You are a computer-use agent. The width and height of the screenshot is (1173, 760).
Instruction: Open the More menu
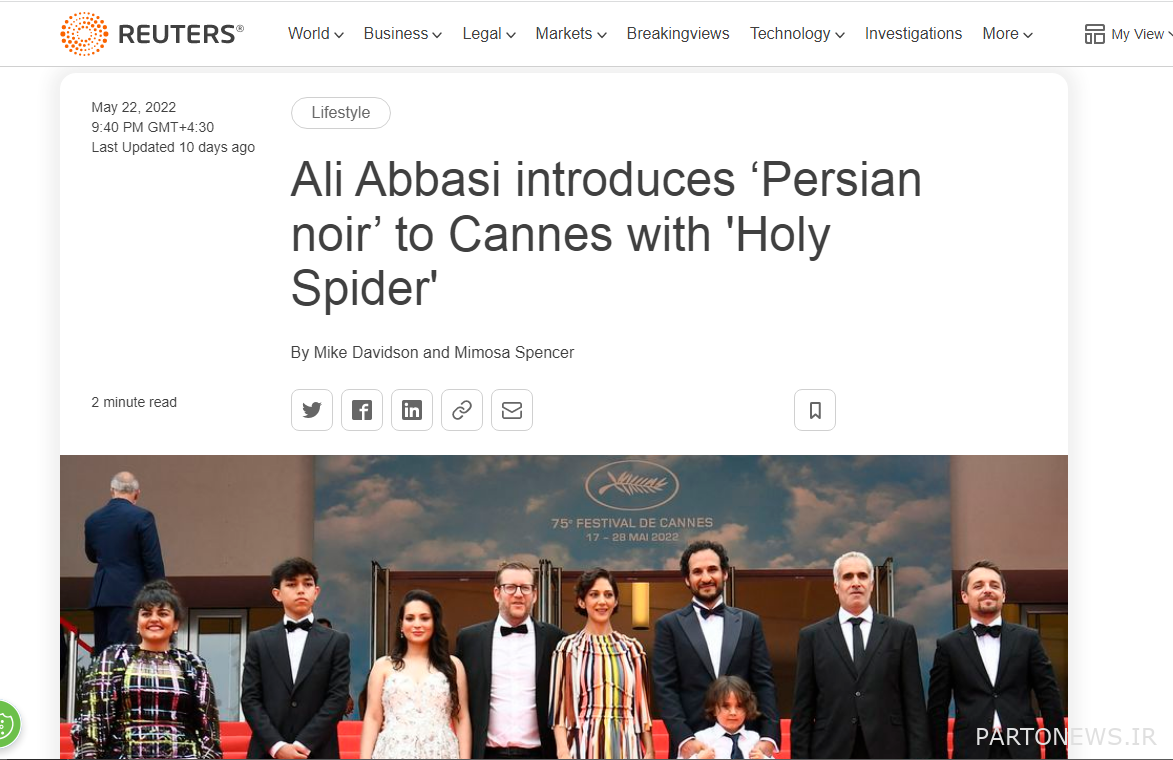pos(1007,34)
